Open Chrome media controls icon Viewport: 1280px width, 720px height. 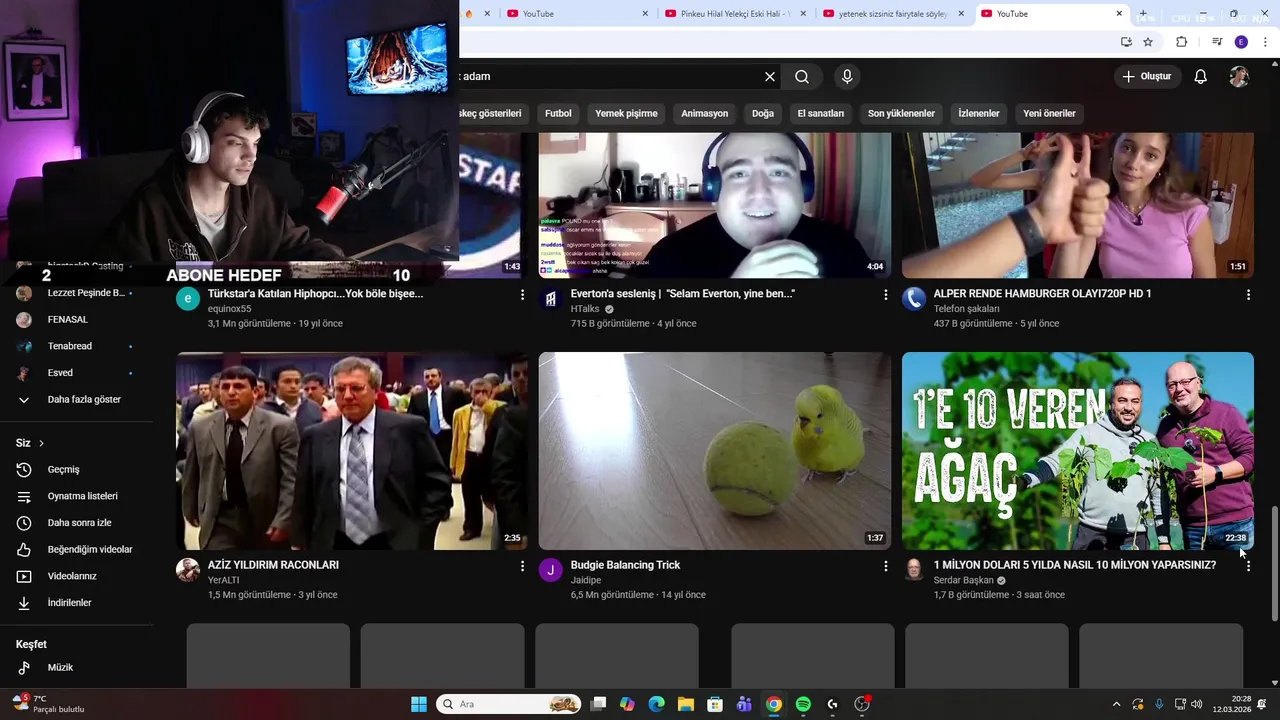[x=1217, y=42]
